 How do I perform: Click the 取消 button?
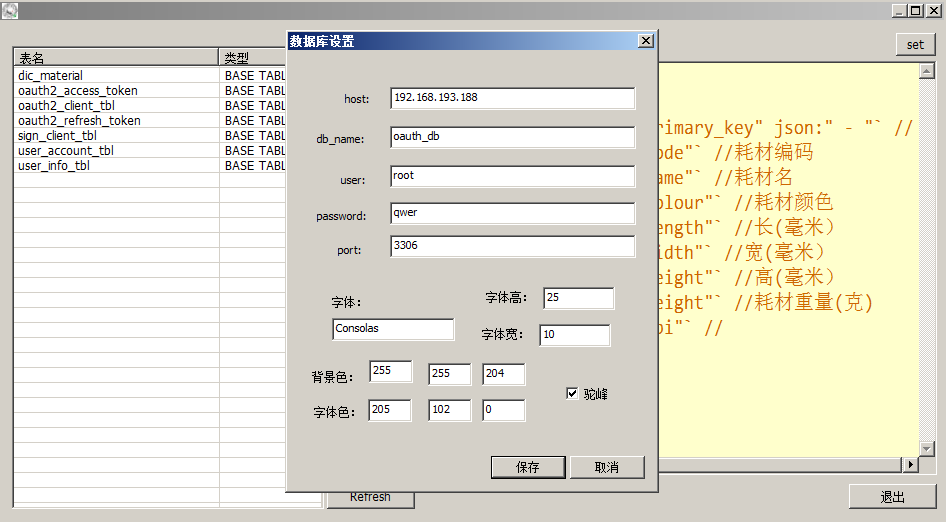point(606,467)
